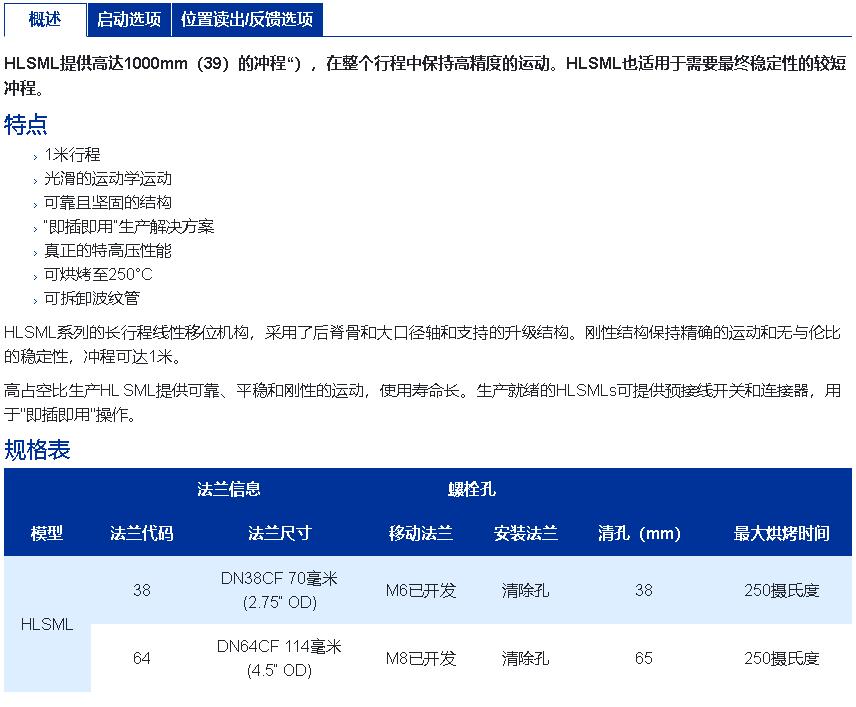856x707 pixels.
Task: Click the 法兰信息 table header
Action: tap(229, 489)
